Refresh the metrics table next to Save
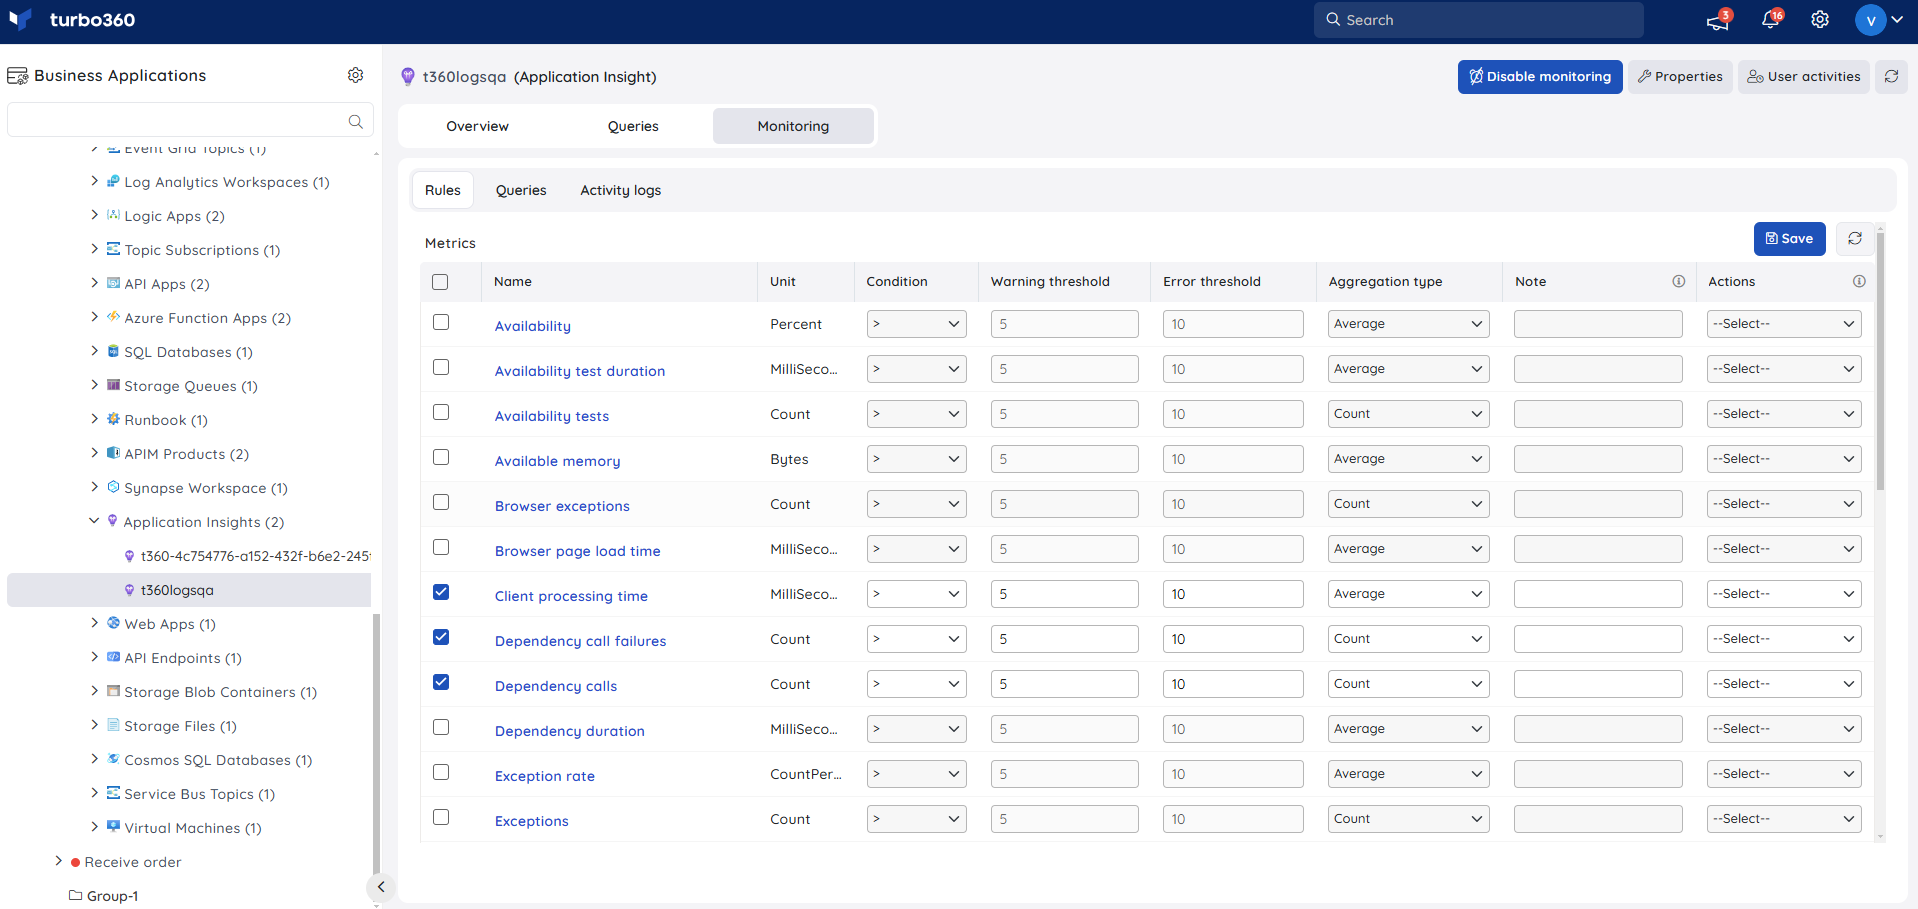The image size is (1918, 909). (1855, 238)
